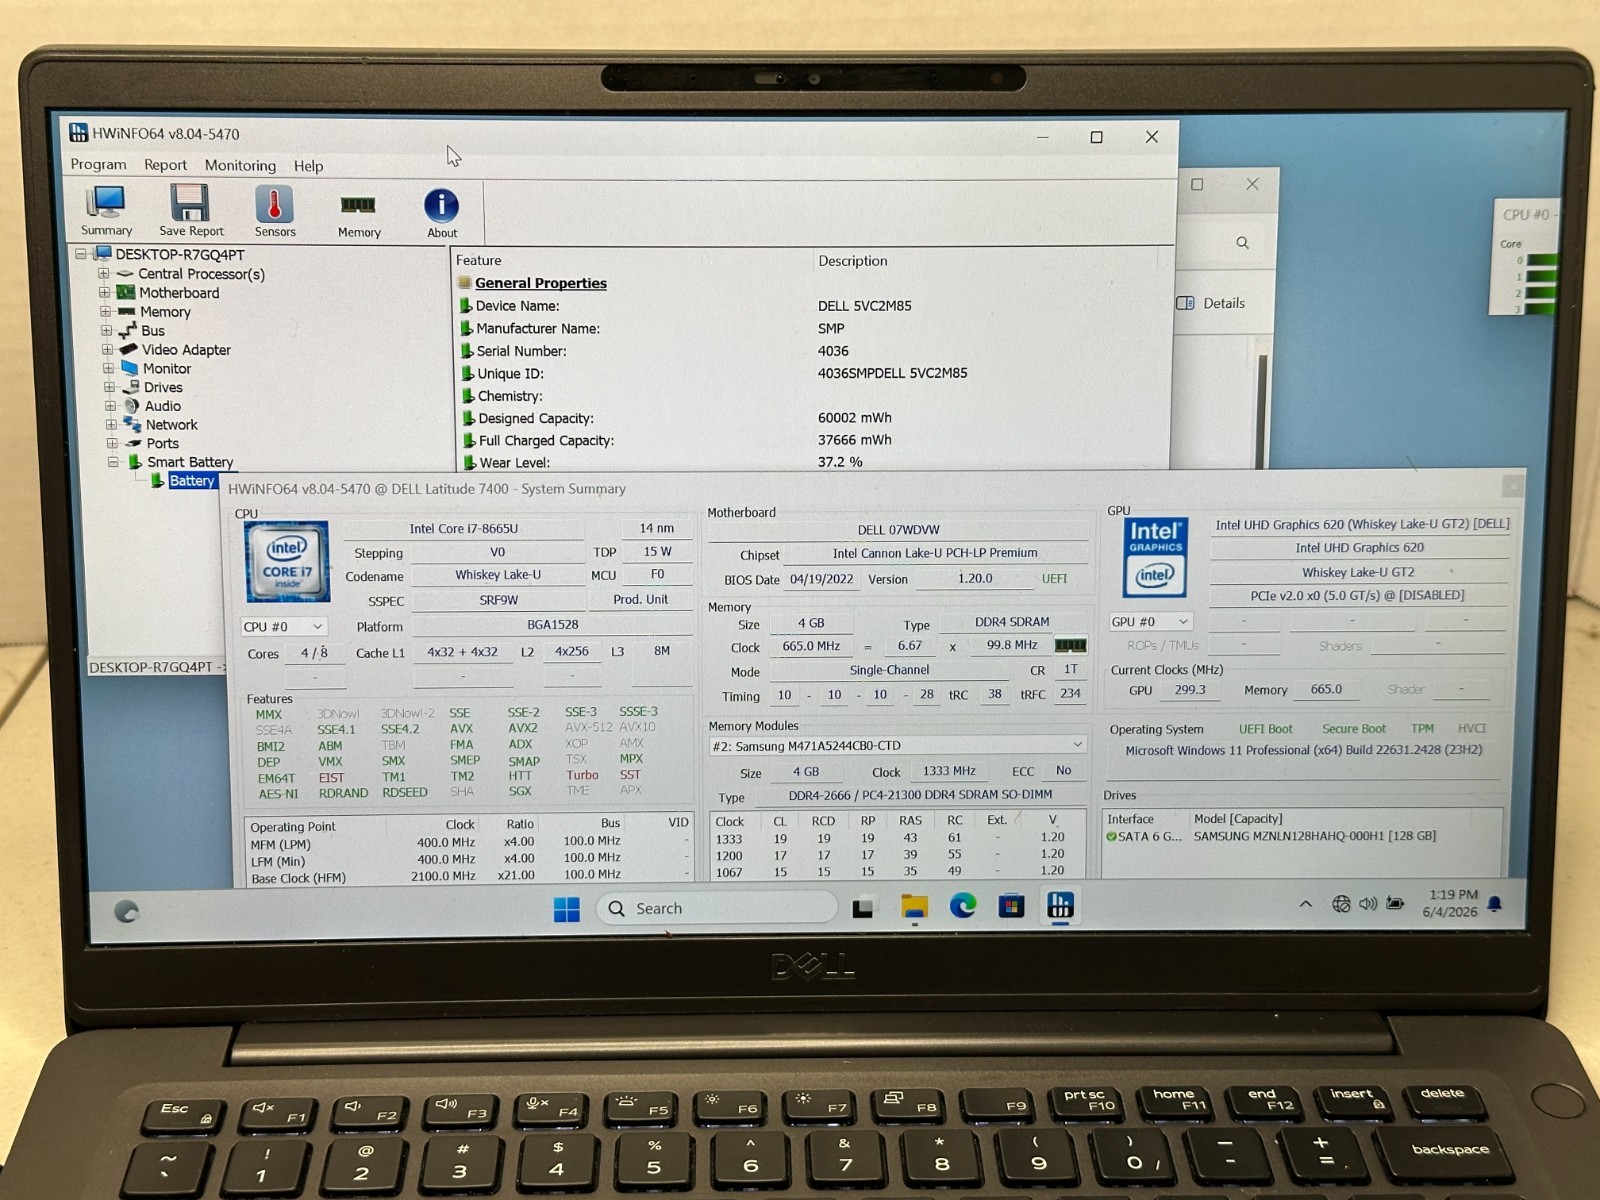This screenshot has height=1200, width=1600.
Task: Open the volume tray icon
Action: pos(1368,904)
